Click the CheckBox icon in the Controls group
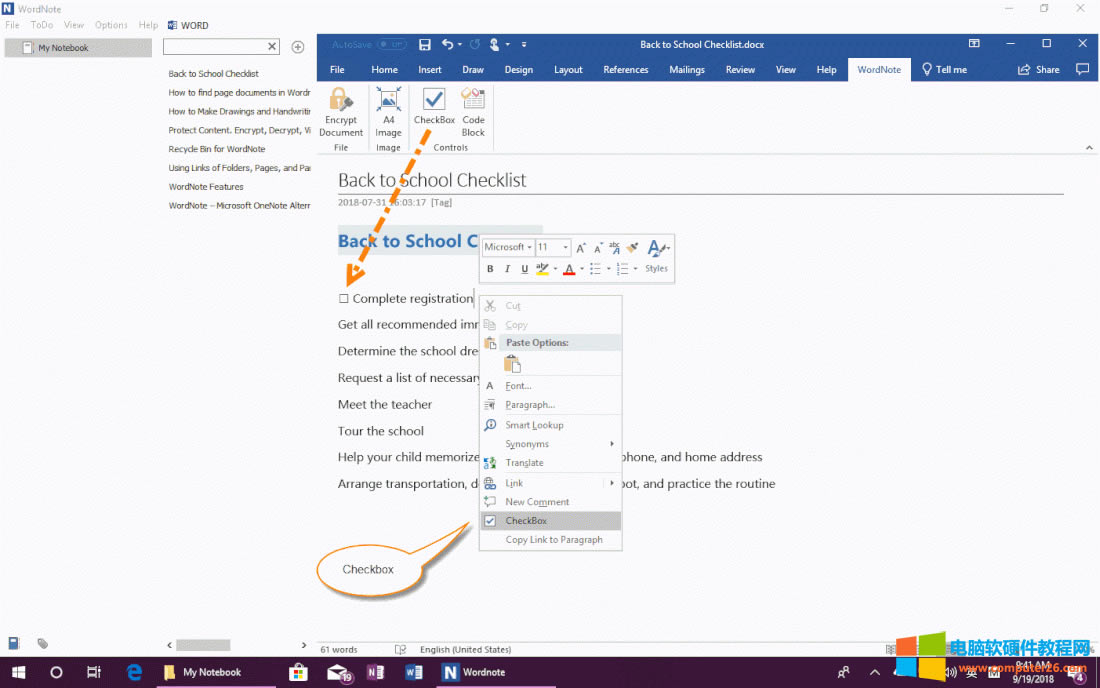This screenshot has height=688, width=1100. 434,101
